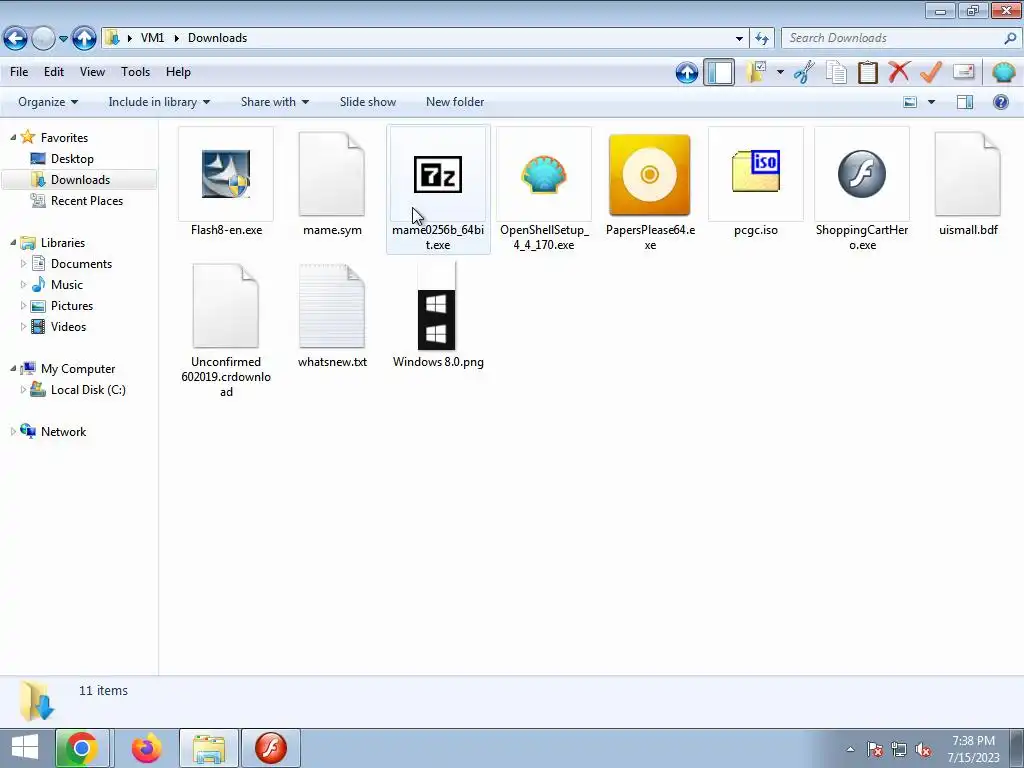This screenshot has height=768, width=1024.
Task: Click the Start button on taskbar
Action: tap(25, 748)
